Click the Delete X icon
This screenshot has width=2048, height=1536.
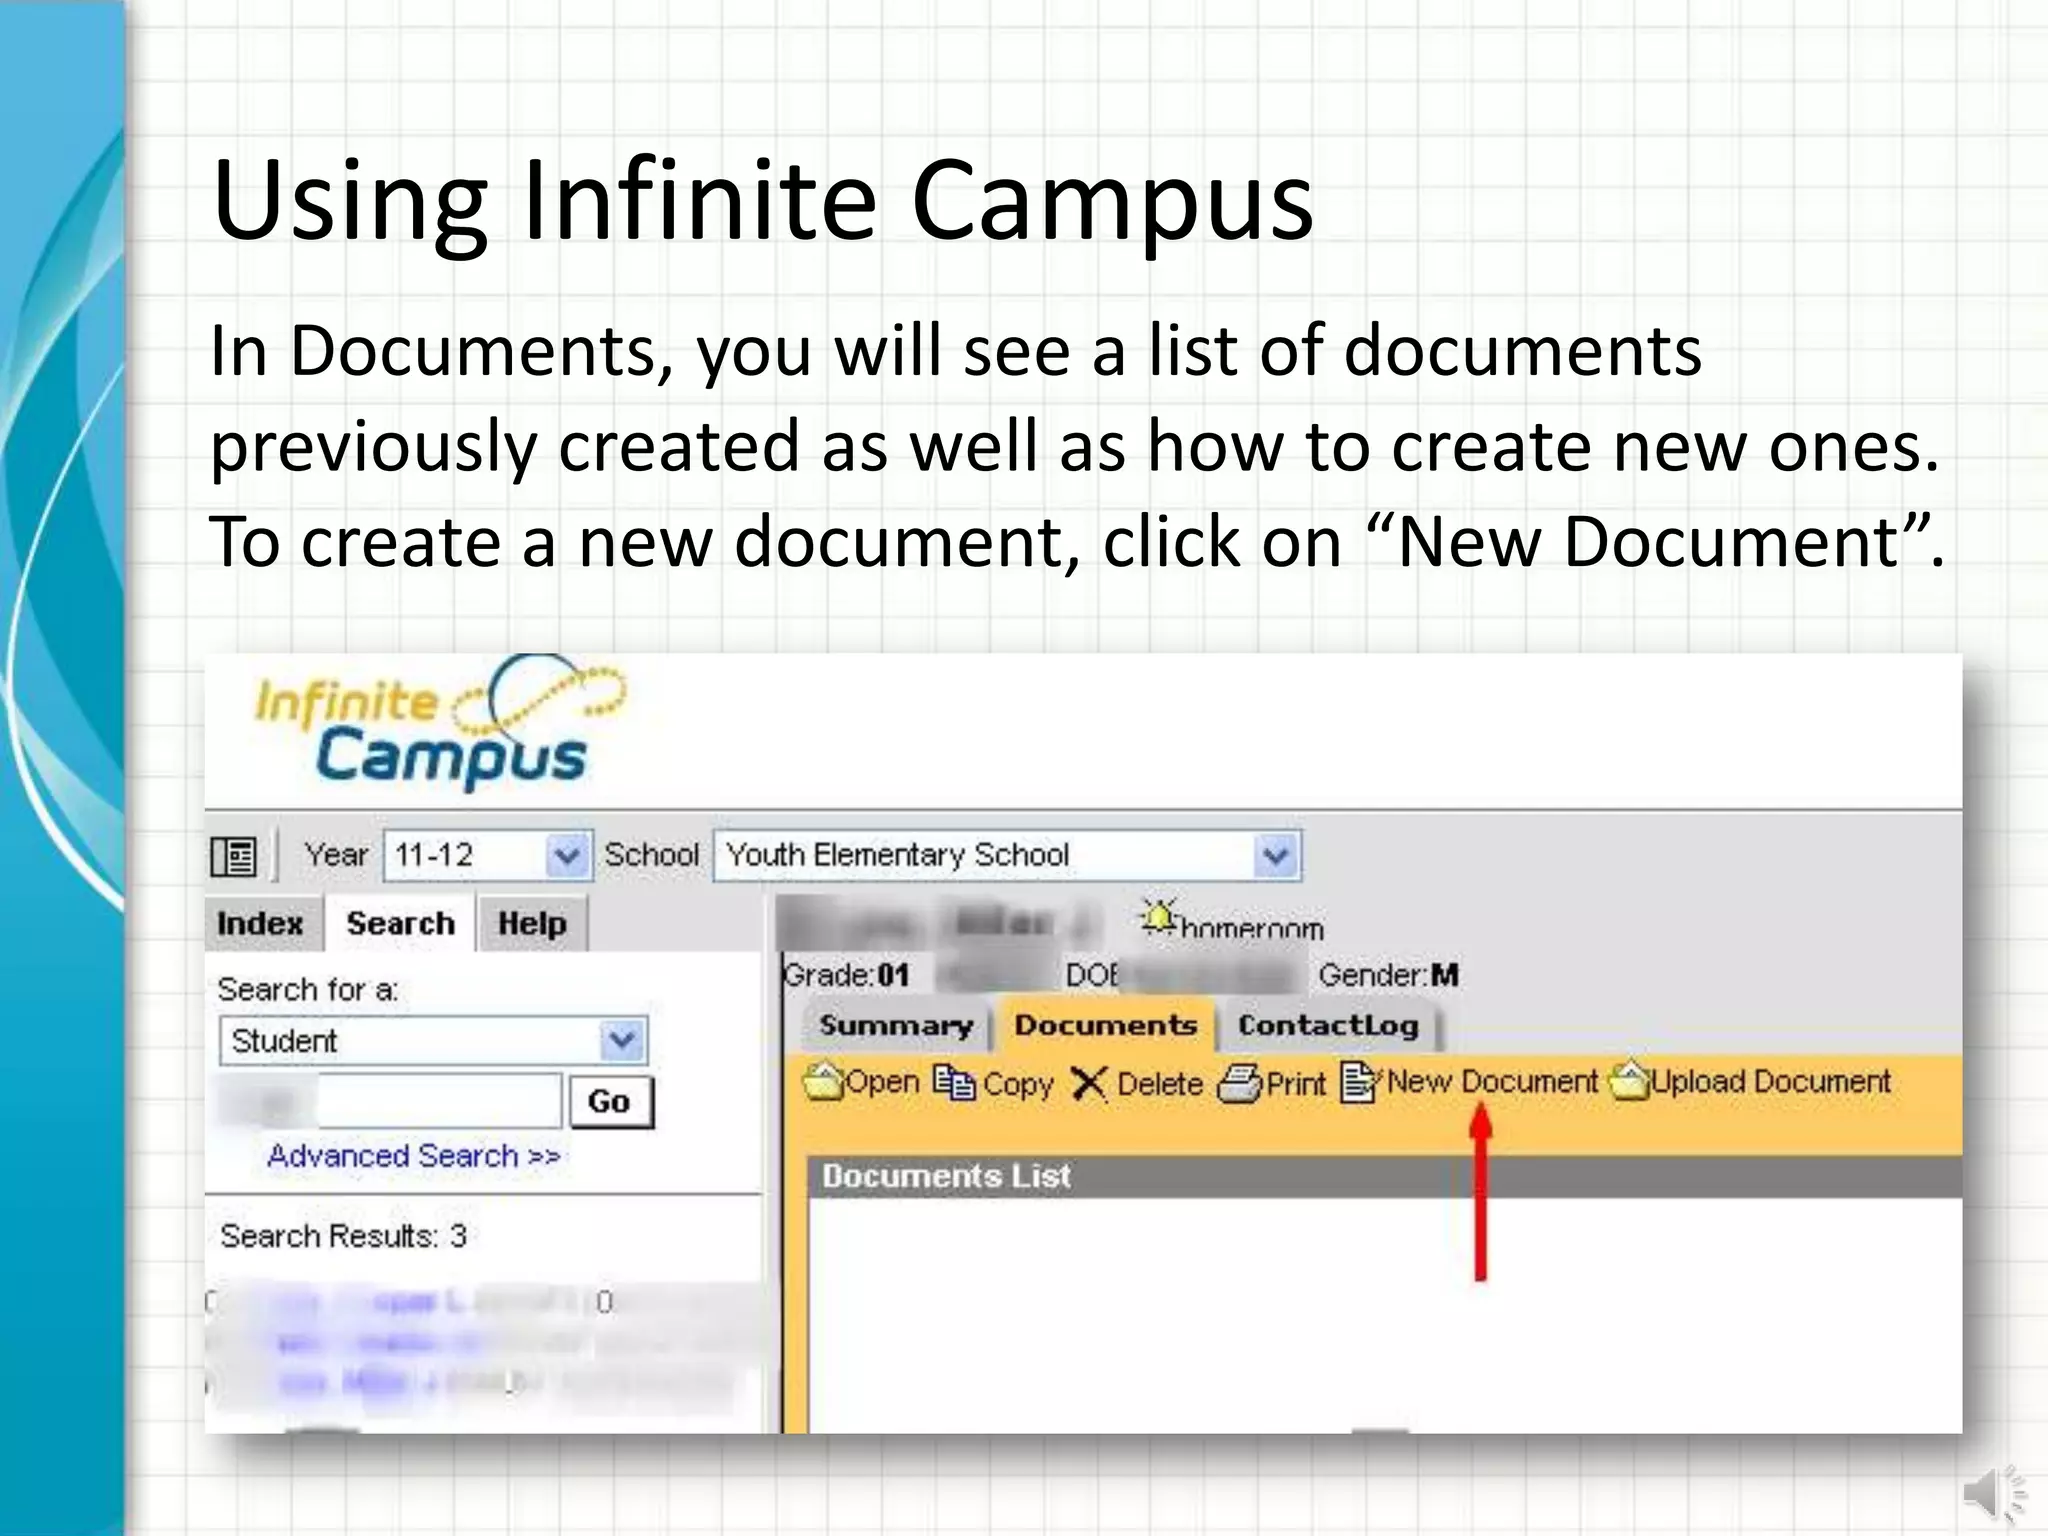tap(1089, 1083)
